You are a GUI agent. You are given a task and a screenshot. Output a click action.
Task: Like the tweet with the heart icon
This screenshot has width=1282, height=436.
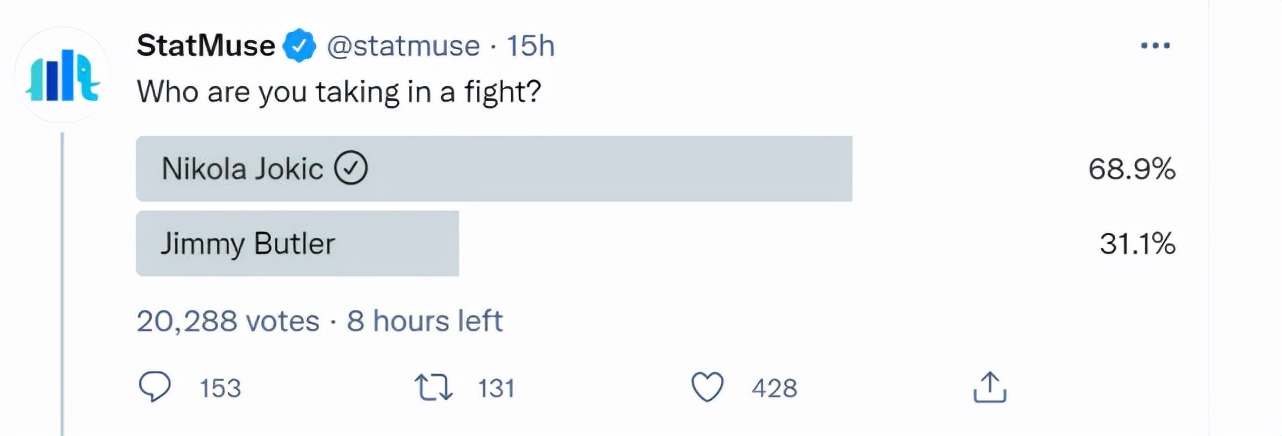point(708,387)
